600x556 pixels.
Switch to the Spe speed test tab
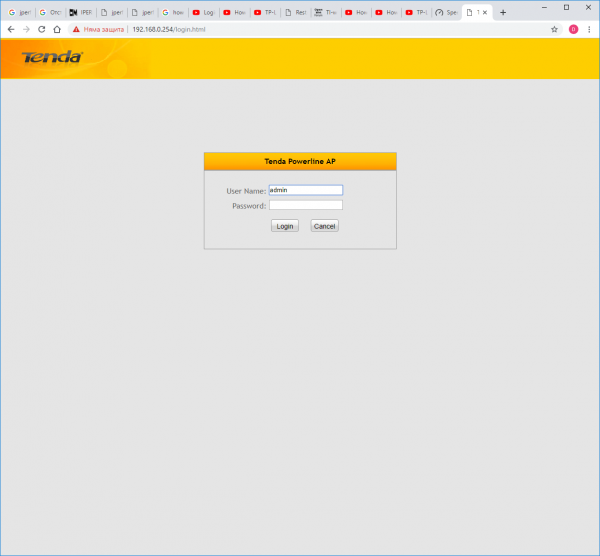(447, 13)
